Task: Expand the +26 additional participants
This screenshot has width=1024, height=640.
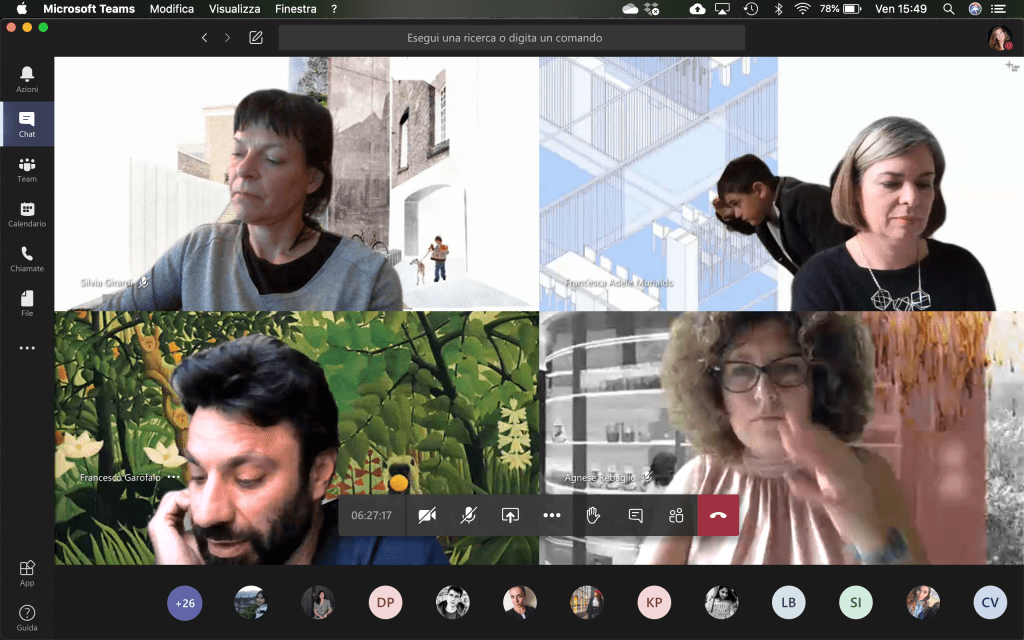Action: click(185, 603)
